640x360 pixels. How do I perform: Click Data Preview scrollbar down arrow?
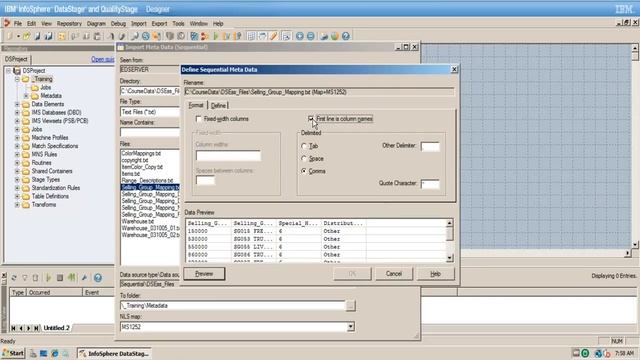tap(449, 258)
